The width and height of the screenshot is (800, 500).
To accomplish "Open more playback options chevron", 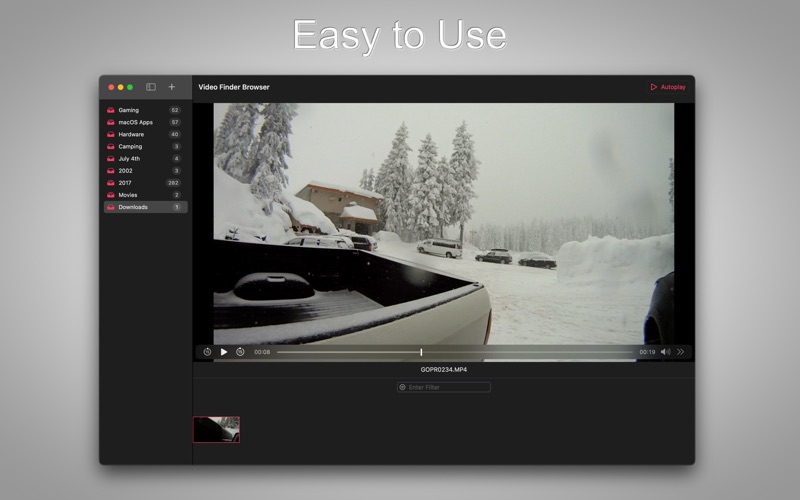I will (x=681, y=352).
